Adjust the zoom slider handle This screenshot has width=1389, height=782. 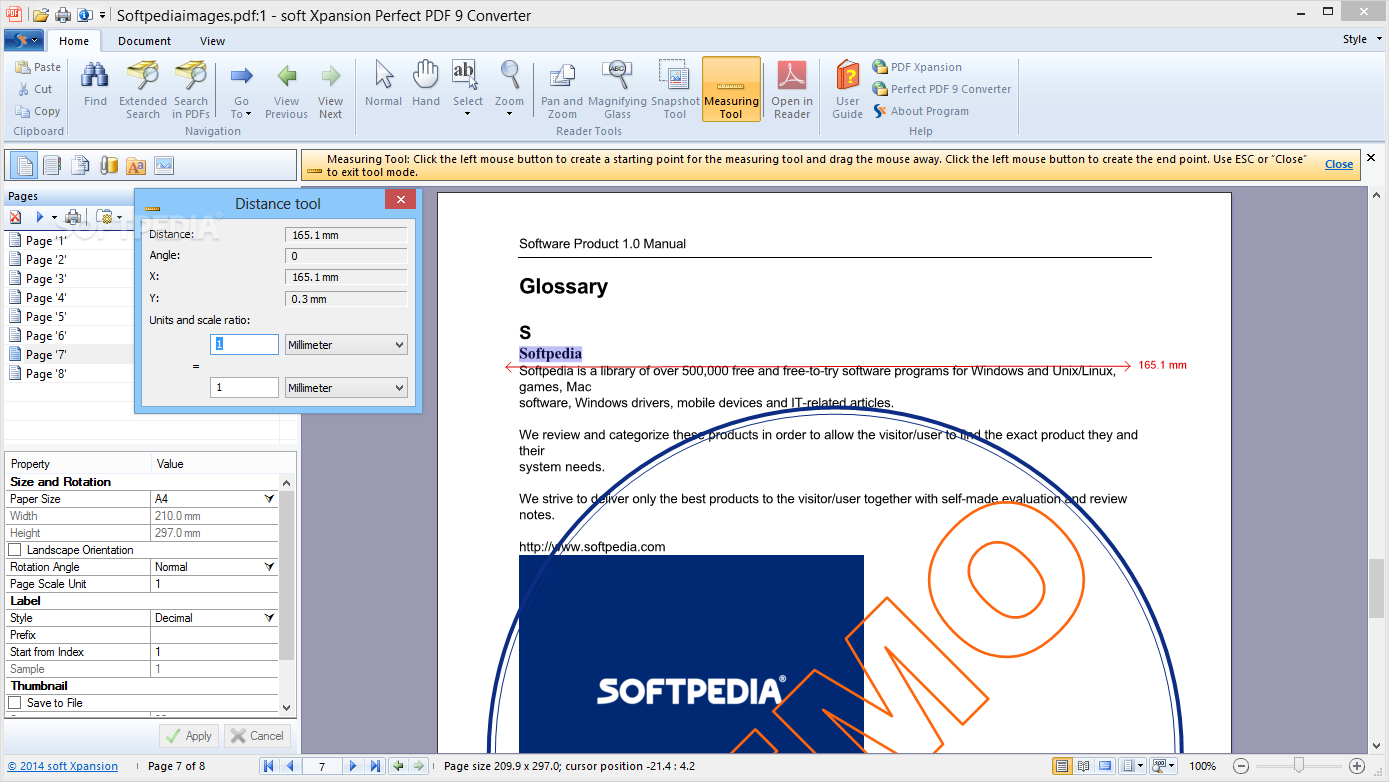1299,766
